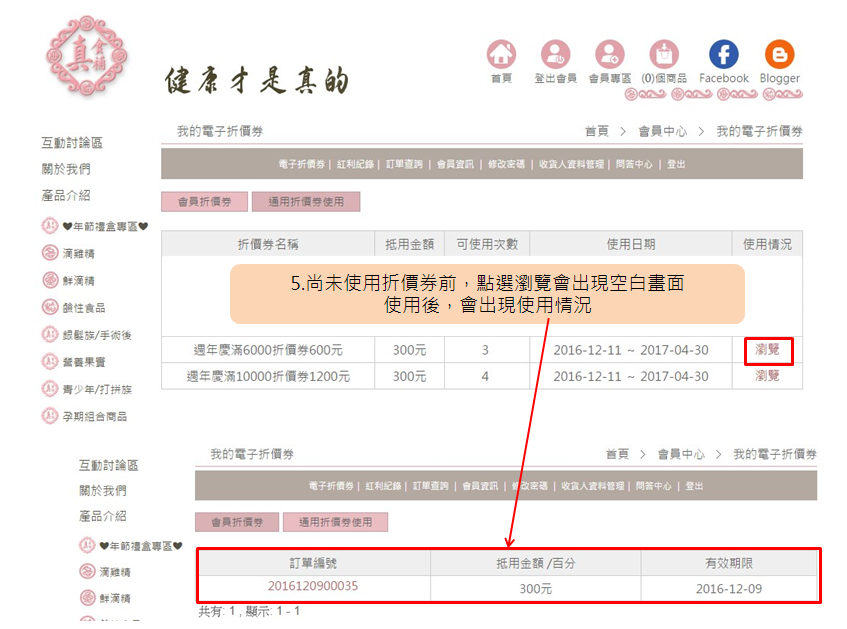Click 會員中心 in the upper breadcrumb trail
This screenshot has width=847, height=629.
coord(662,131)
